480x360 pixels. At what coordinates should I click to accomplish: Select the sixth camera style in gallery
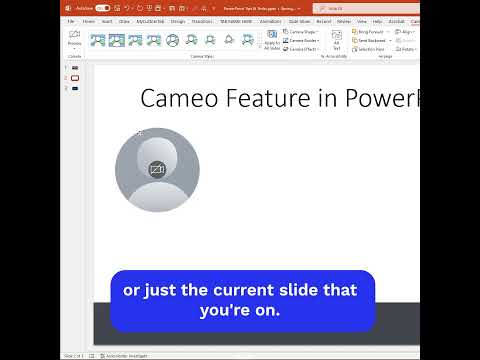point(191,40)
